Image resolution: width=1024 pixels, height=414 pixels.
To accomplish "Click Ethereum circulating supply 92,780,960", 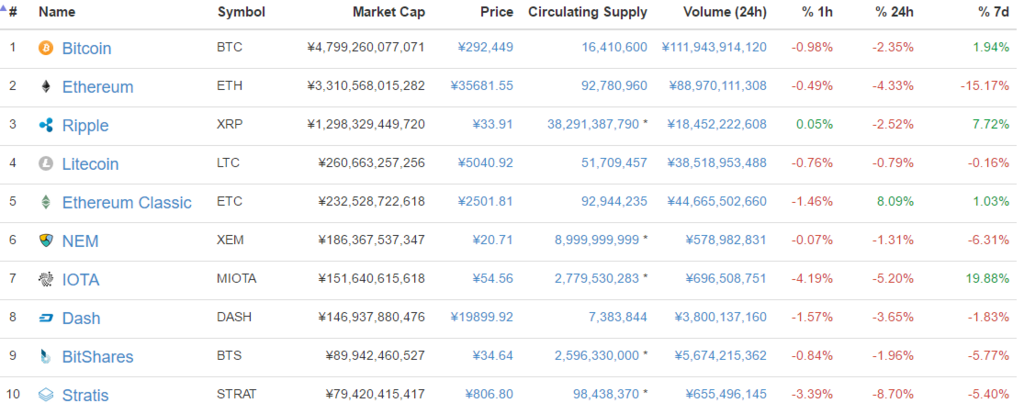I will tap(615, 86).
